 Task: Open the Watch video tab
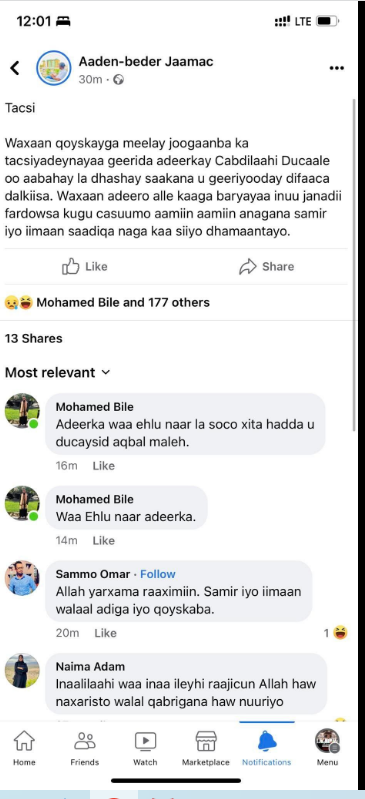coord(145,748)
